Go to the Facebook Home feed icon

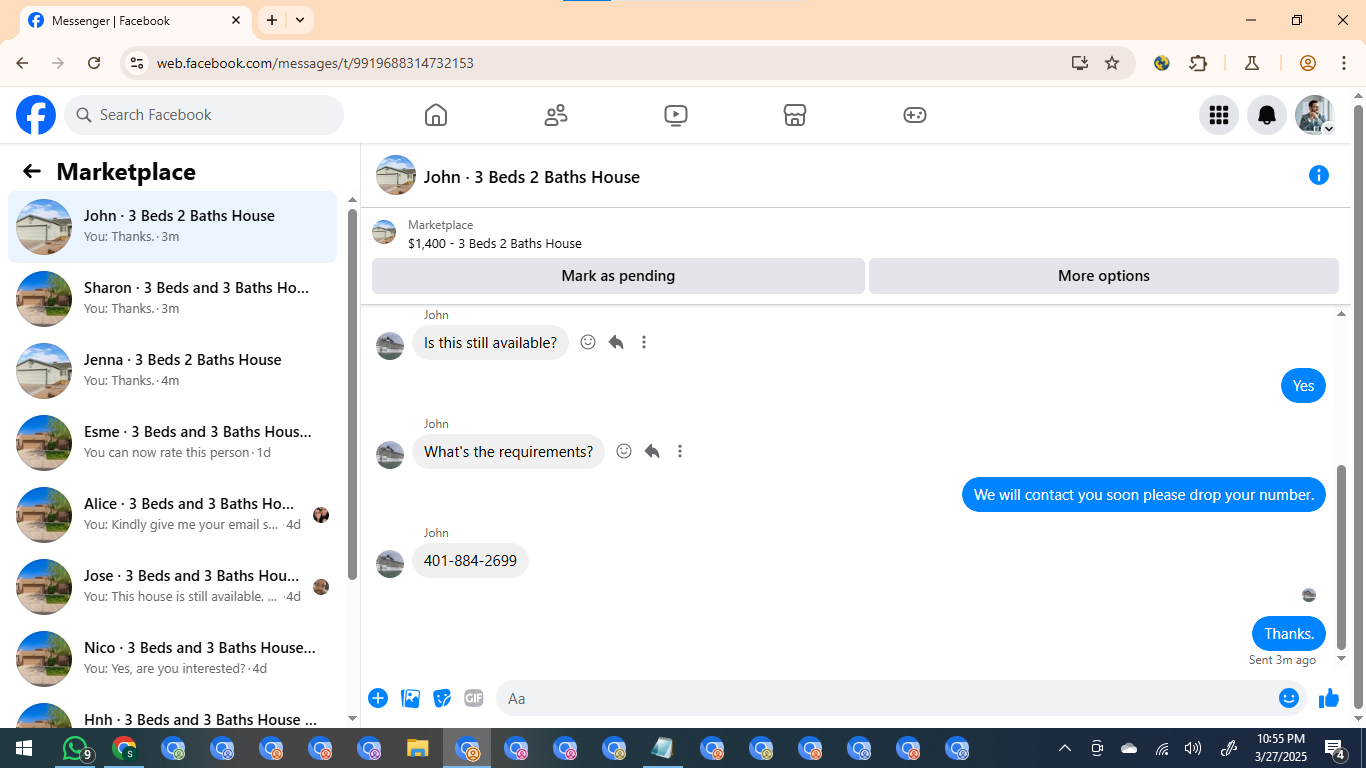pos(436,115)
